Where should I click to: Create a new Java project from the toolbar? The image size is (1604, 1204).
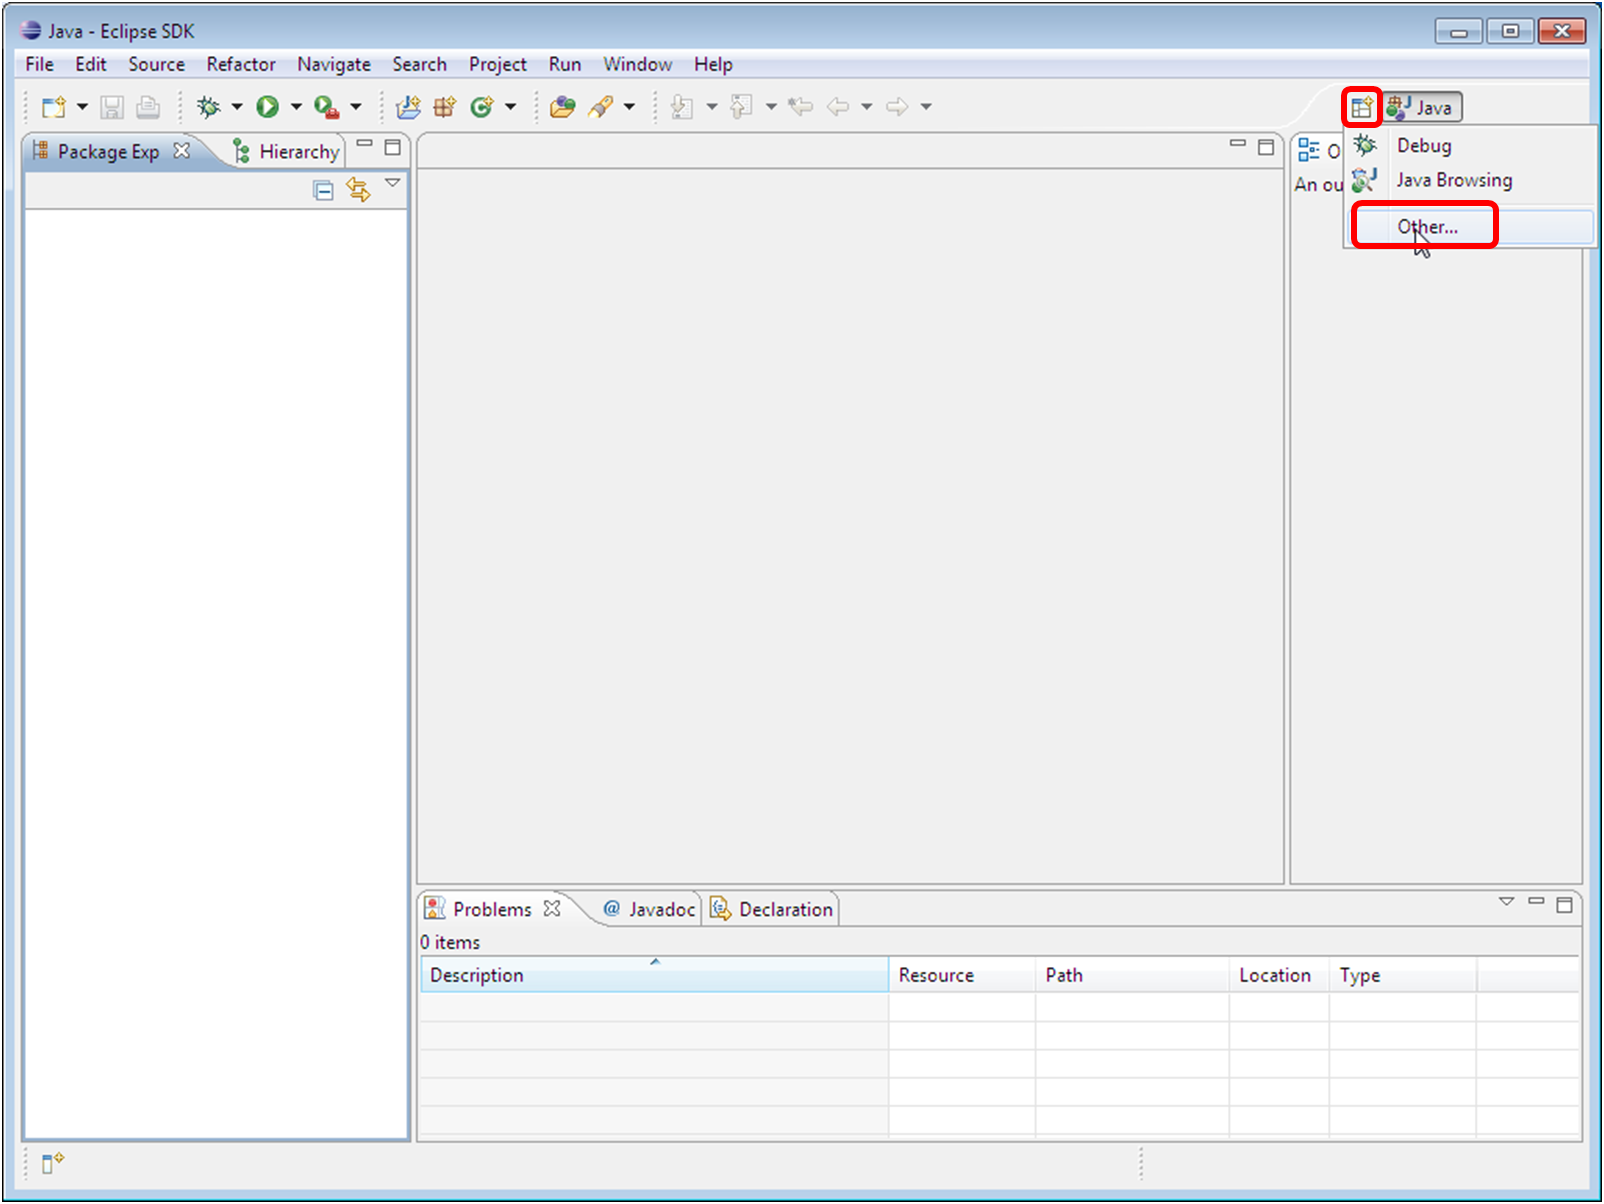click(x=408, y=107)
